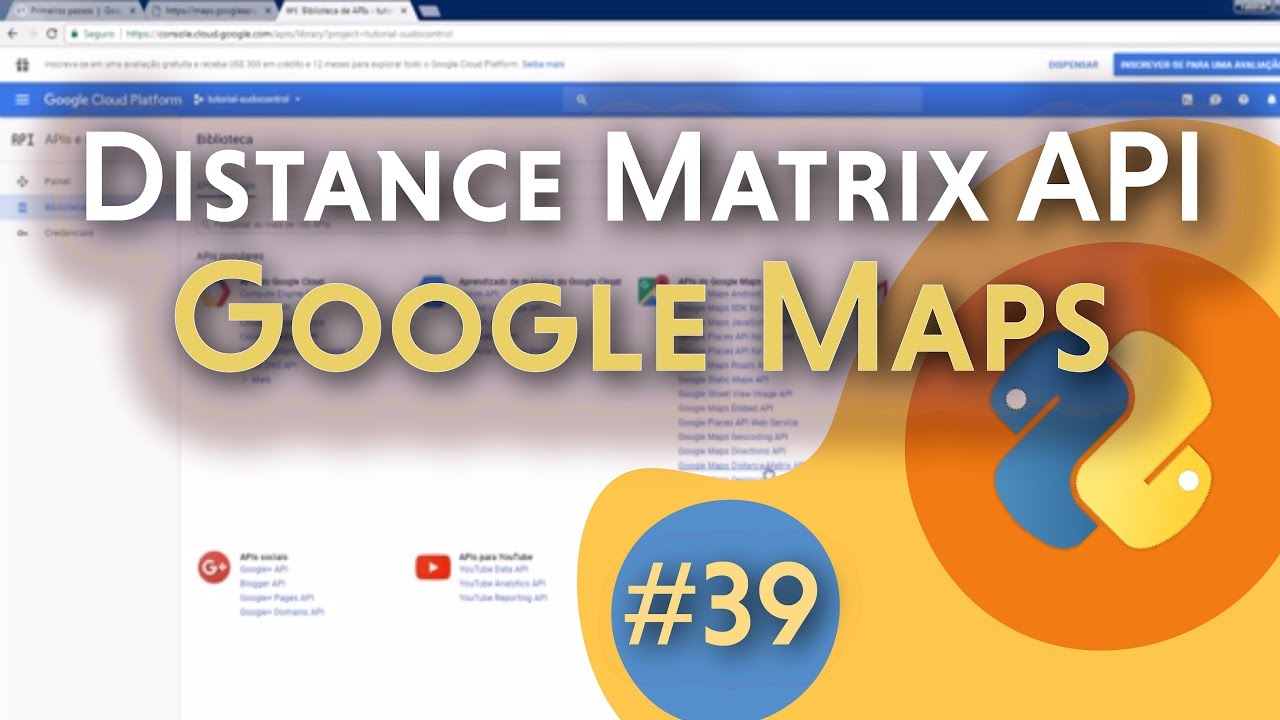Click the browser forward arrow
Viewport: 1280px width, 720px height.
click(32, 33)
